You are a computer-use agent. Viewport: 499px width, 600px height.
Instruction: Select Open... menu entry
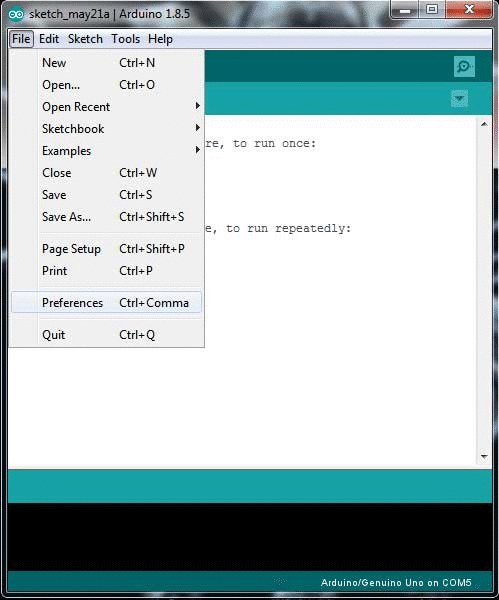click(x=107, y=85)
